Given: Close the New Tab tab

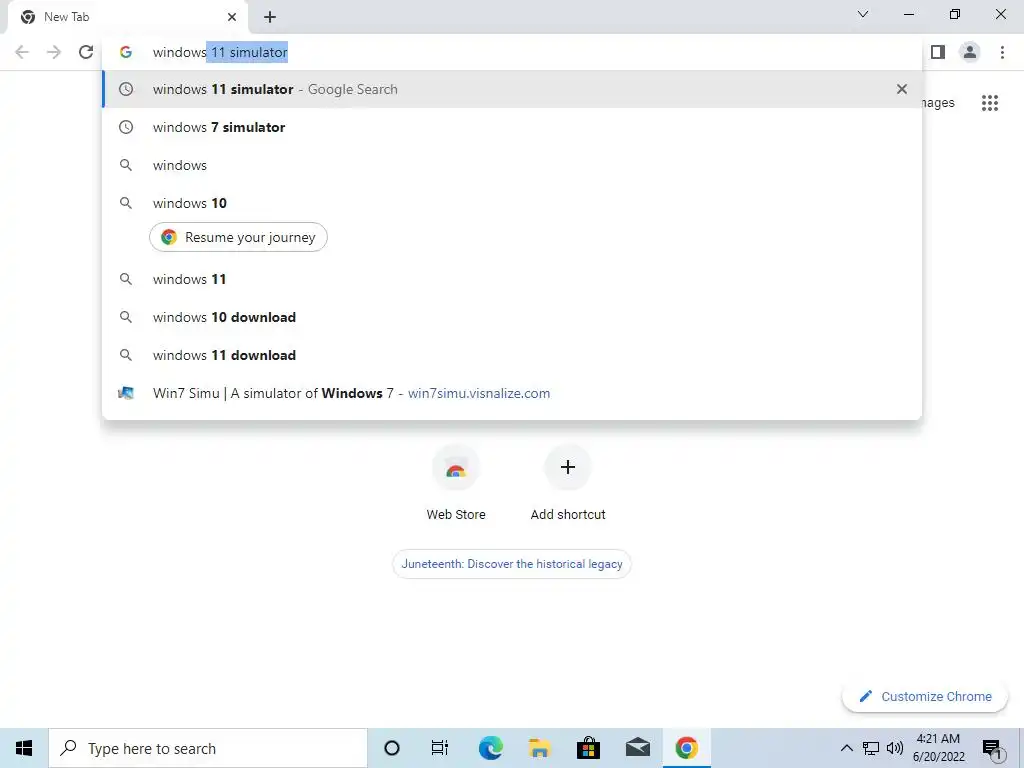Looking at the screenshot, I should pyautogui.click(x=232, y=17).
